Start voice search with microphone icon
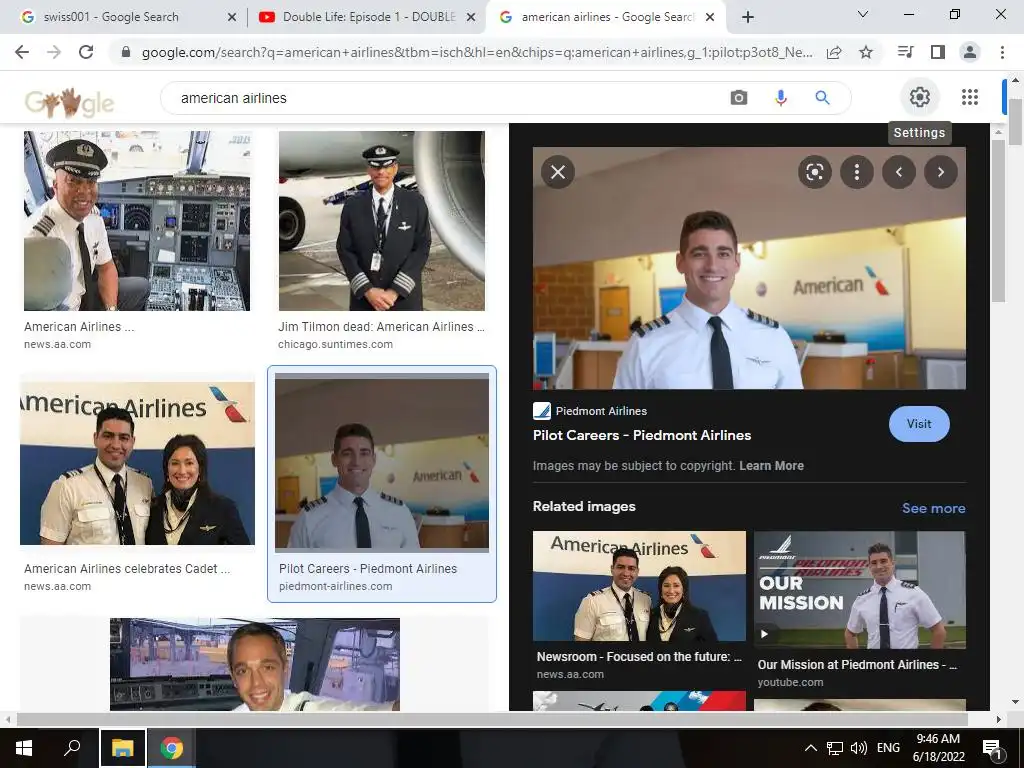 pyautogui.click(x=780, y=98)
